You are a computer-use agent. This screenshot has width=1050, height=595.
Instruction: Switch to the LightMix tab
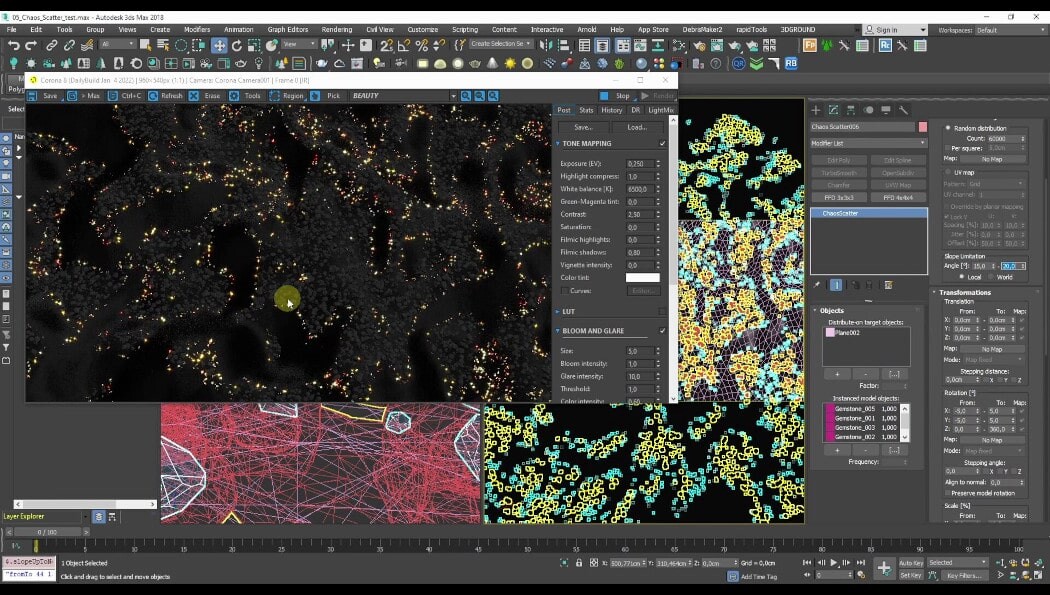[x=660, y=110]
